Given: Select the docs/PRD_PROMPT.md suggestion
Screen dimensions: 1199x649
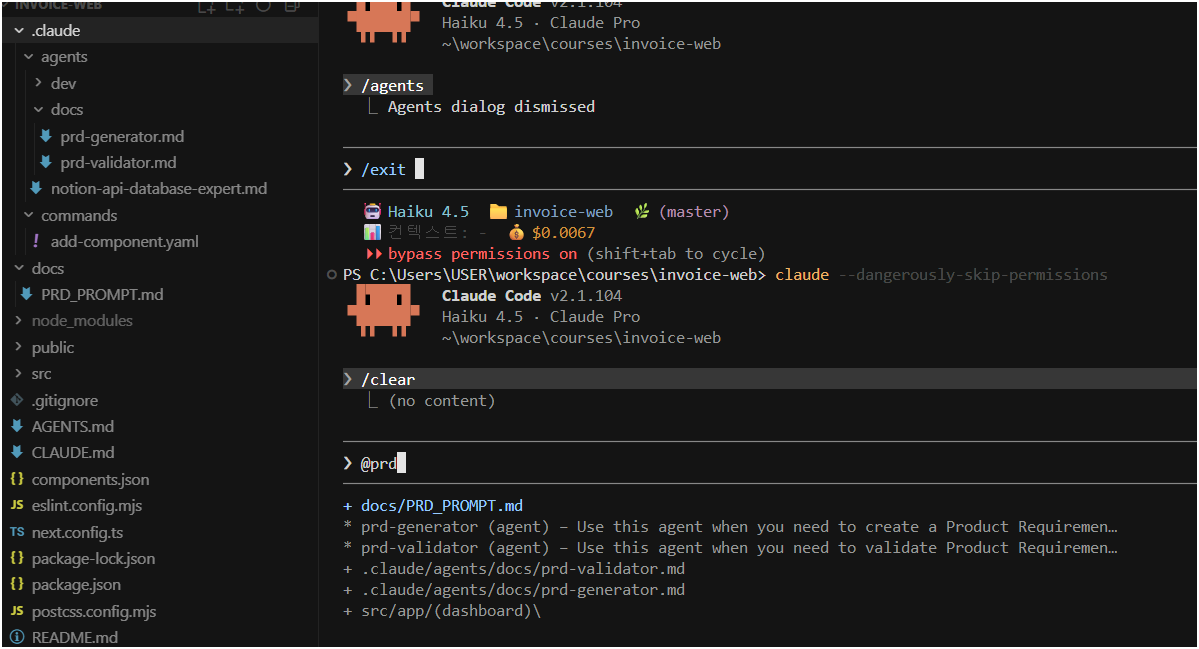Looking at the screenshot, I should click(434, 505).
